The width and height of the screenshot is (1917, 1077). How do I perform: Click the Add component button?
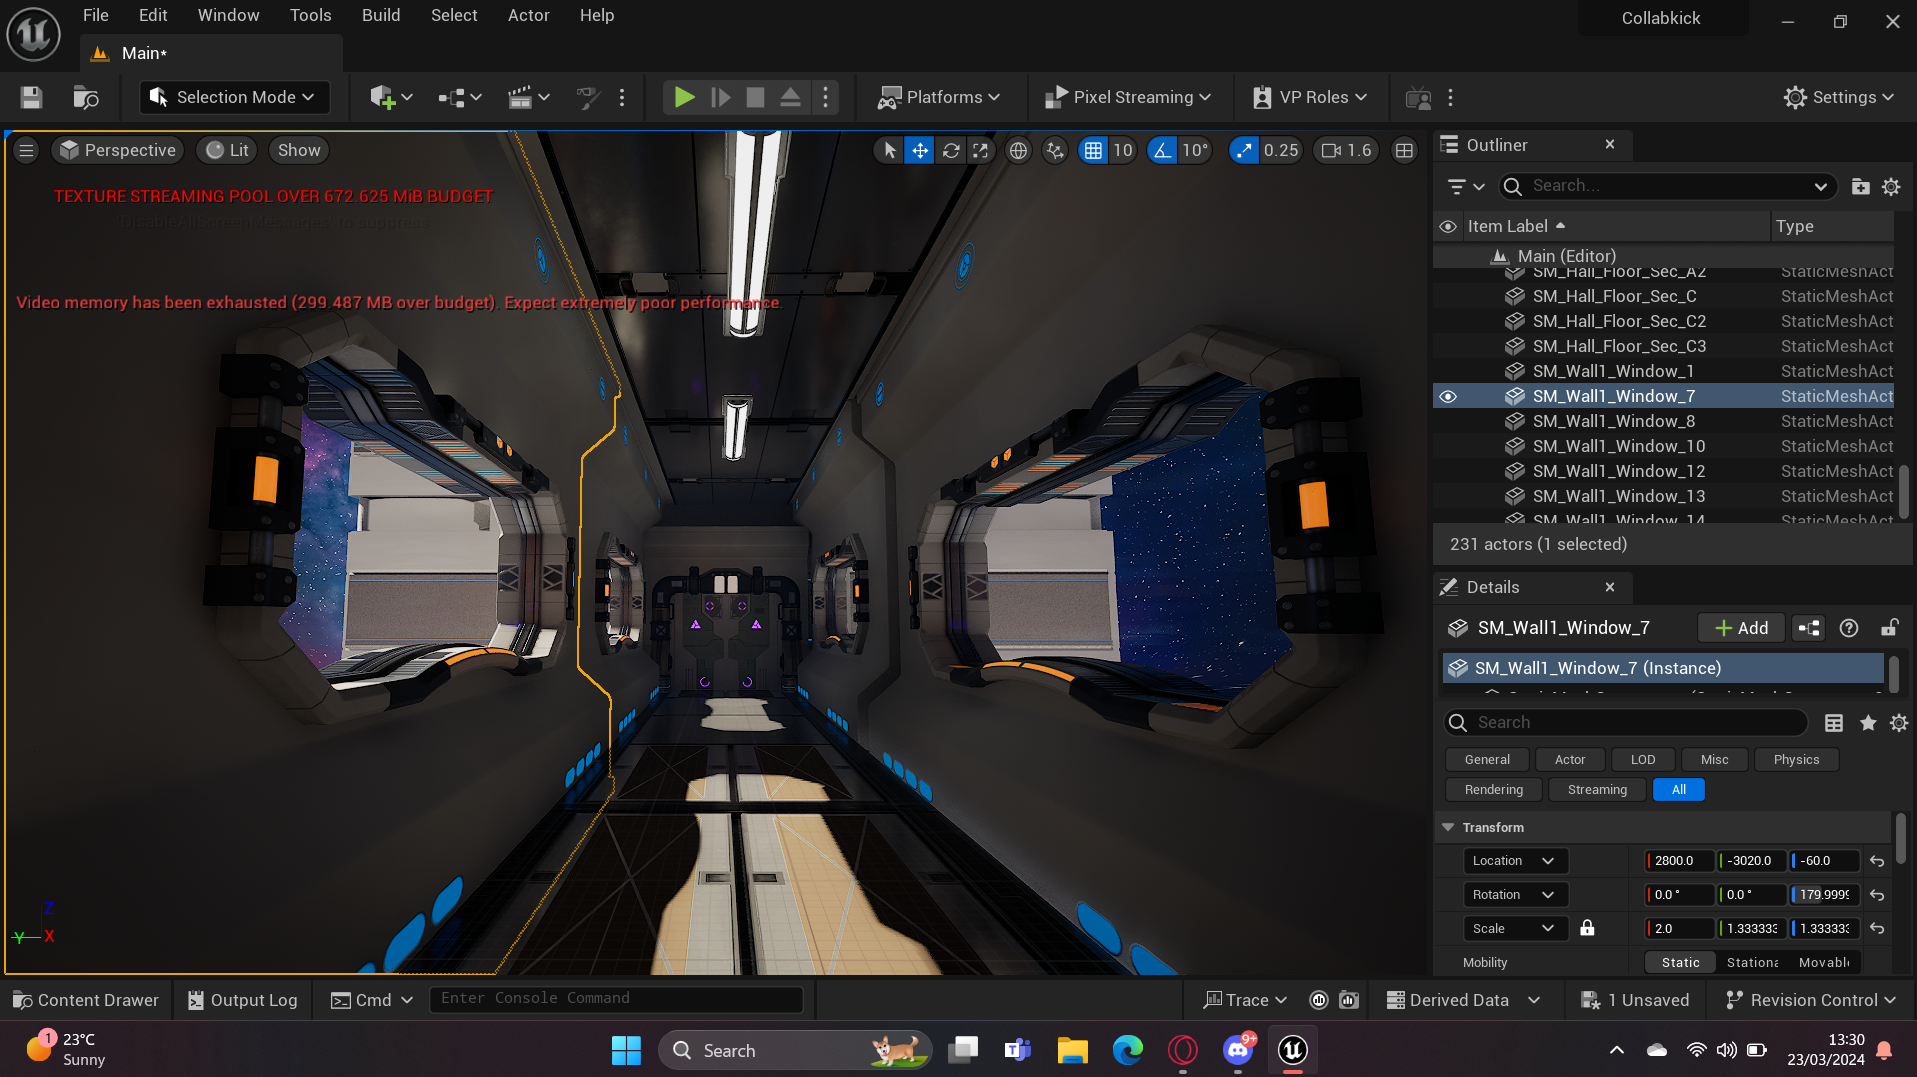pos(1741,628)
